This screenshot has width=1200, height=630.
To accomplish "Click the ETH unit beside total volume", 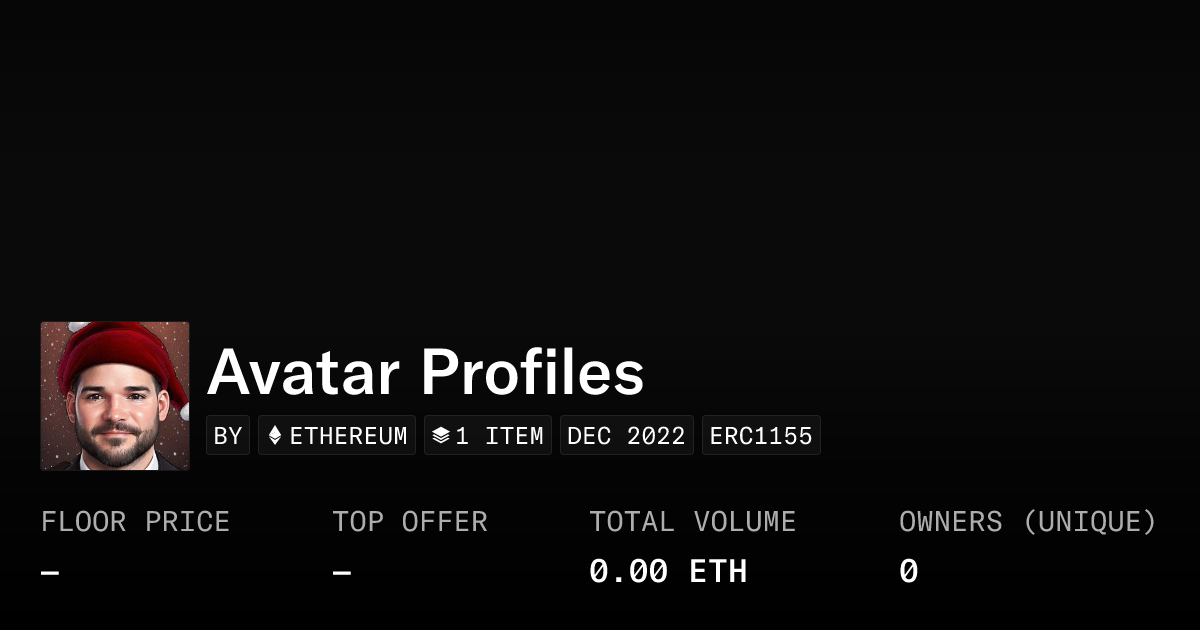I will tap(718, 572).
